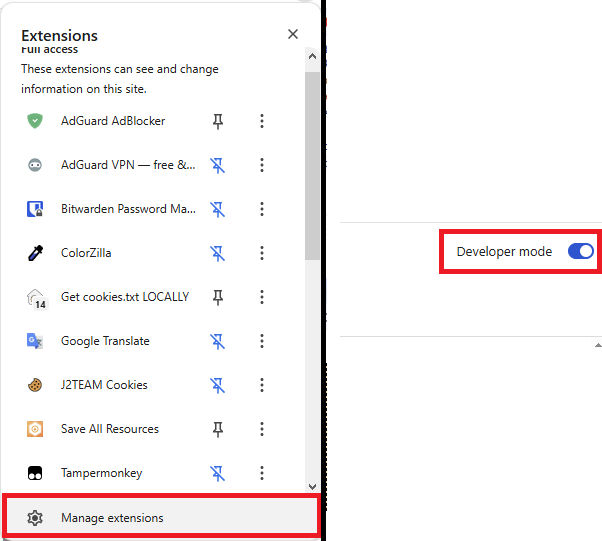Click the Tampermonkey icon

coord(35,473)
